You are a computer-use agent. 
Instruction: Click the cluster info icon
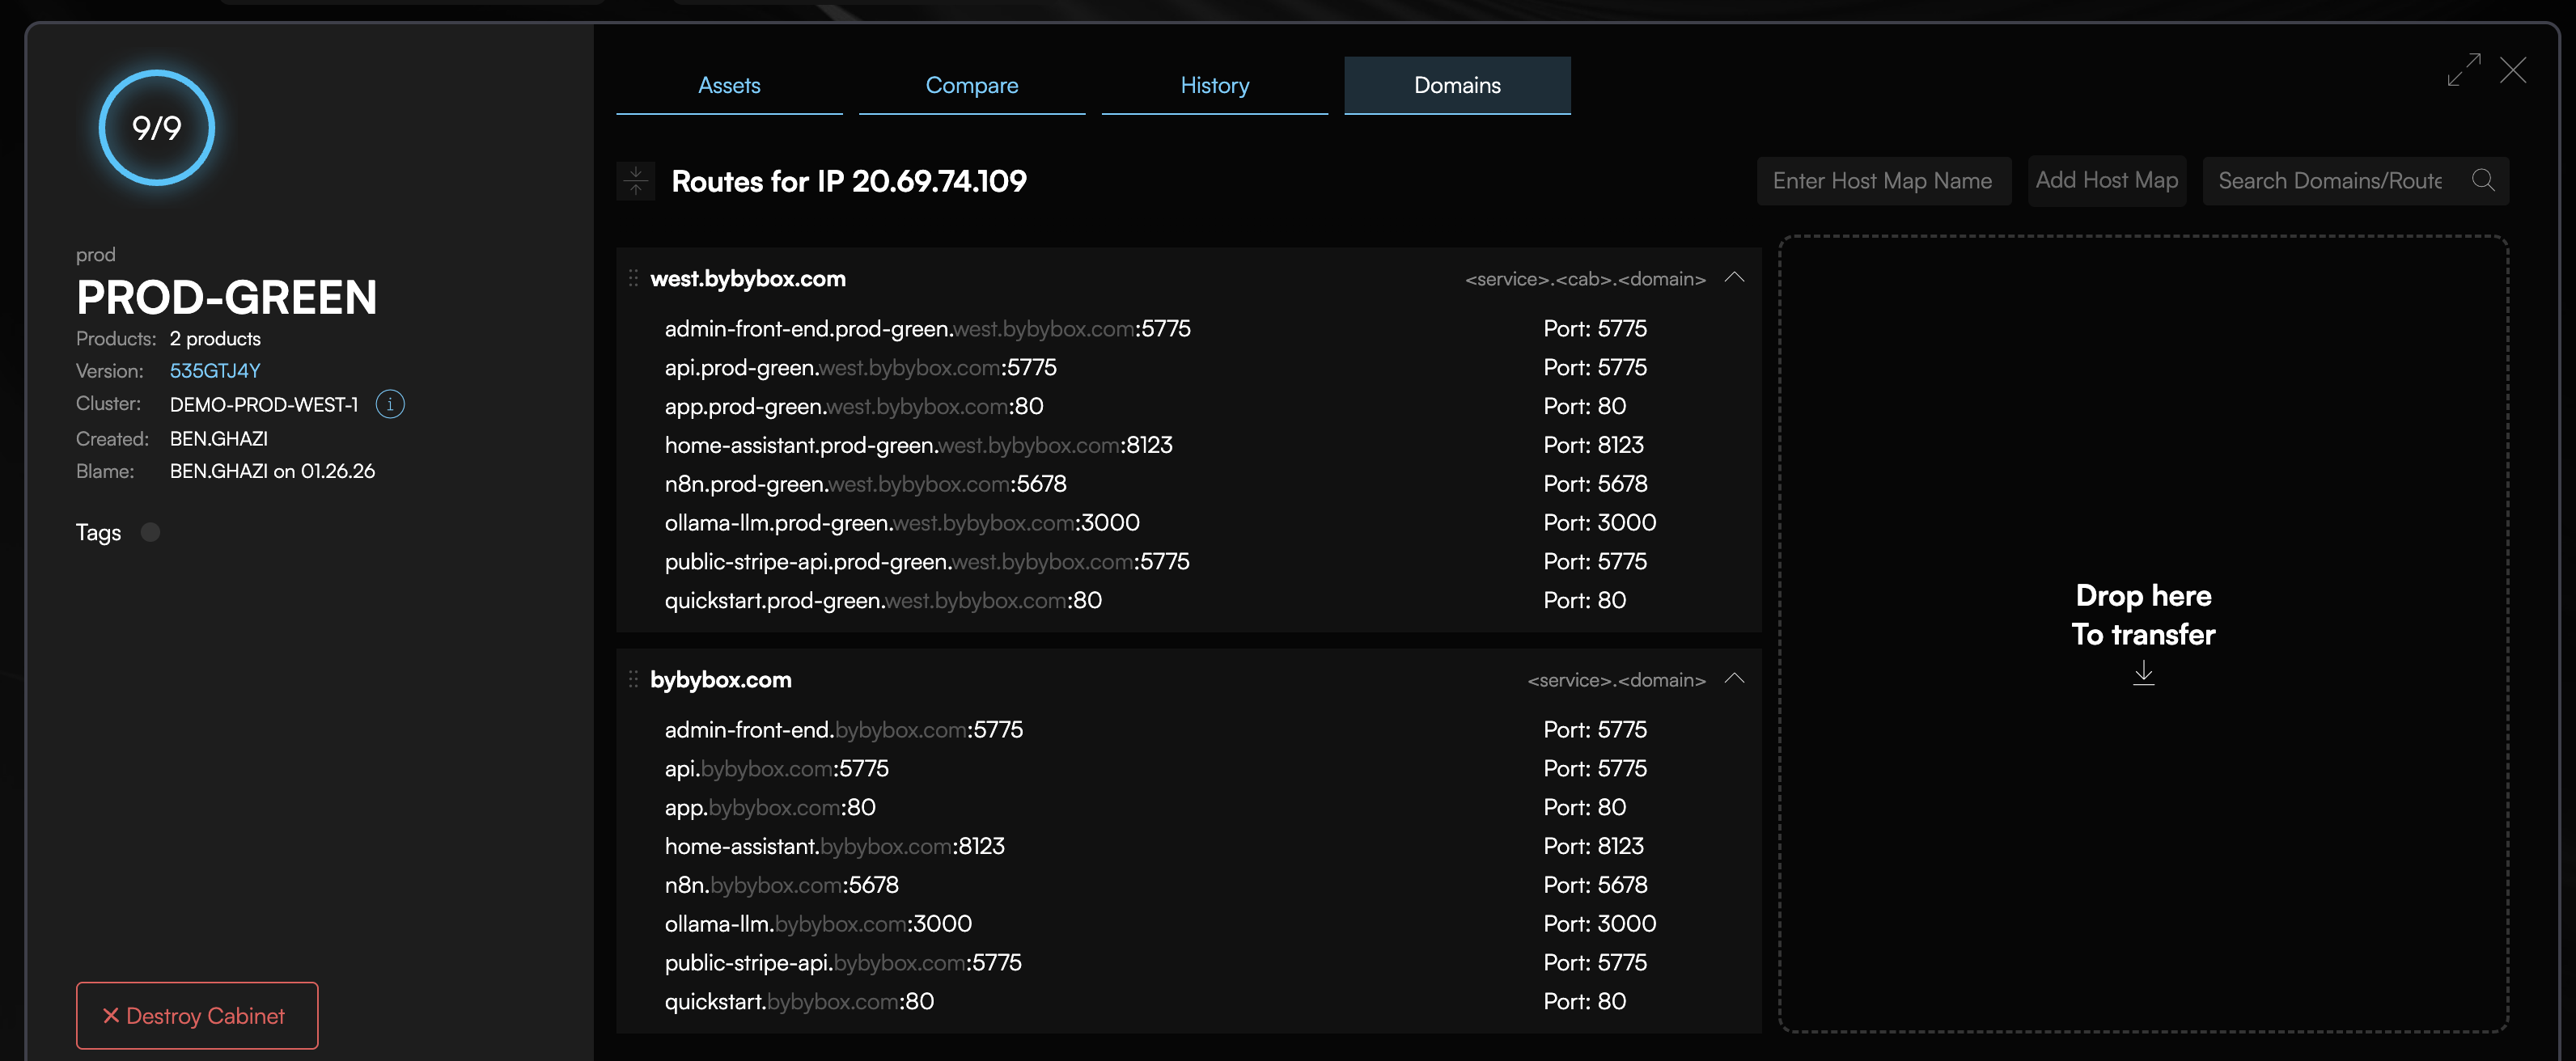pos(390,404)
